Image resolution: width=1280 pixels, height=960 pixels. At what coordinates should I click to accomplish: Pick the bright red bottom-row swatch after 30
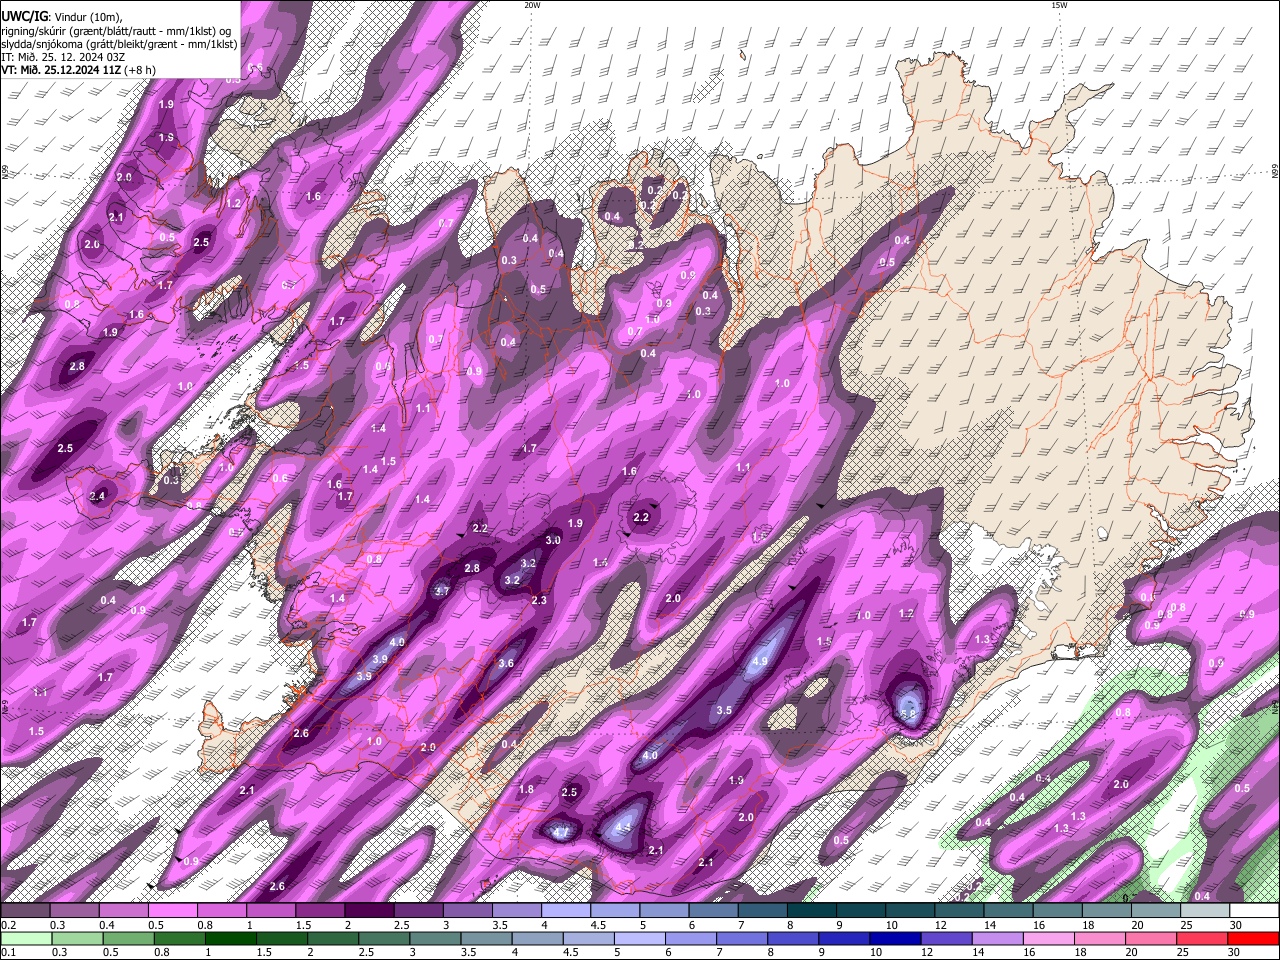(1255, 938)
